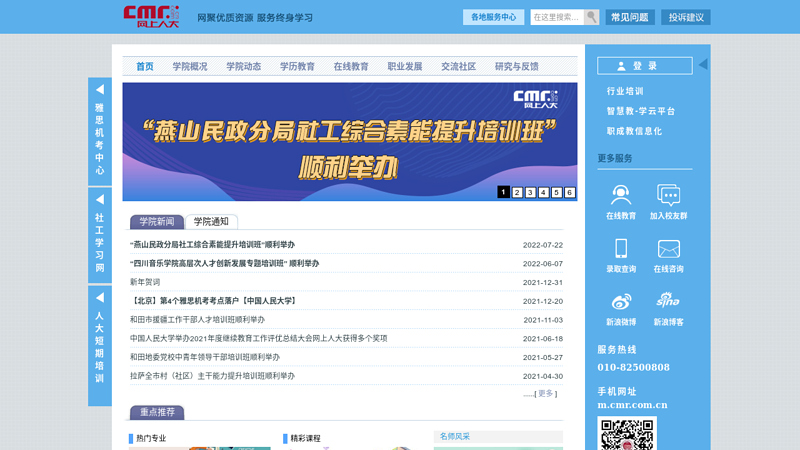Select 首页 in navigation
800x450 pixels.
(x=145, y=66)
